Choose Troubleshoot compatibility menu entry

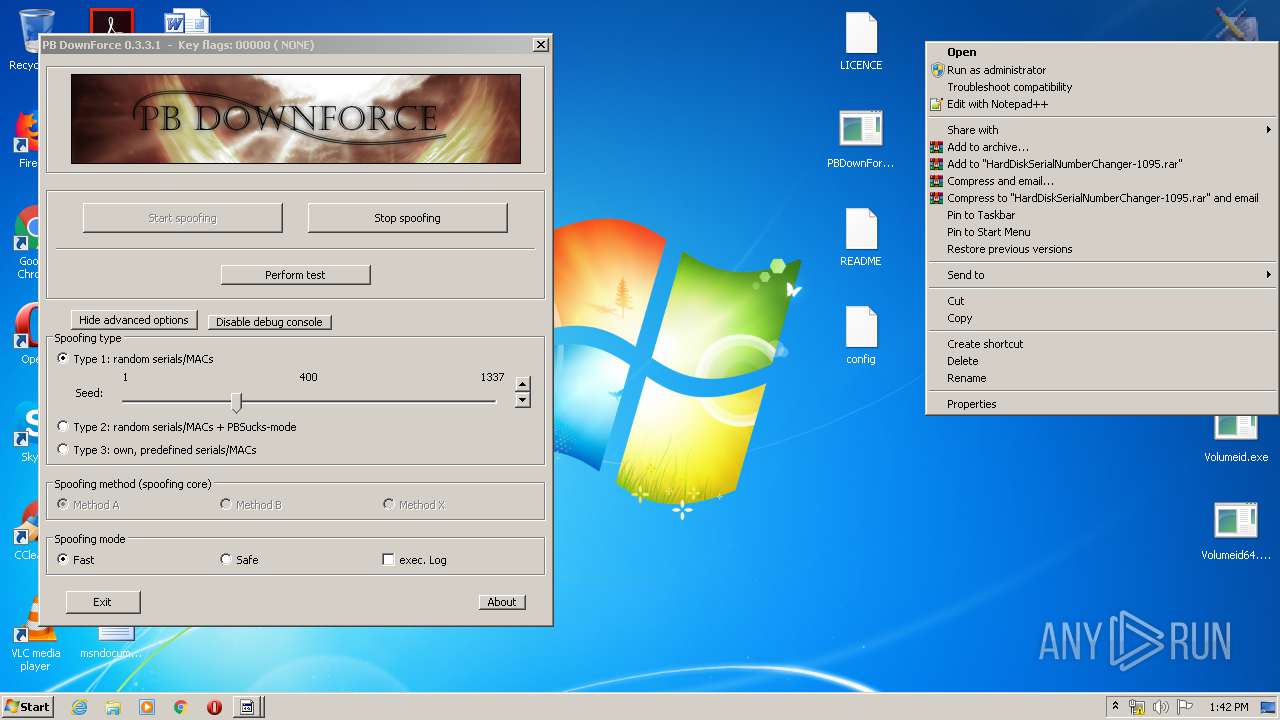tap(1101, 87)
